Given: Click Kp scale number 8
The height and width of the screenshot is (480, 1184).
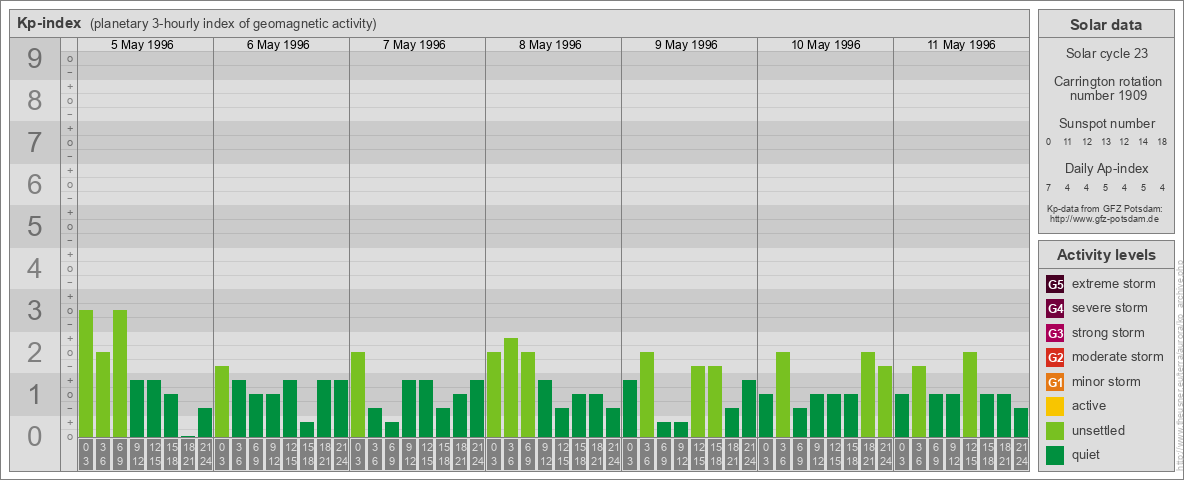Looking at the screenshot, I should pos(34,100).
